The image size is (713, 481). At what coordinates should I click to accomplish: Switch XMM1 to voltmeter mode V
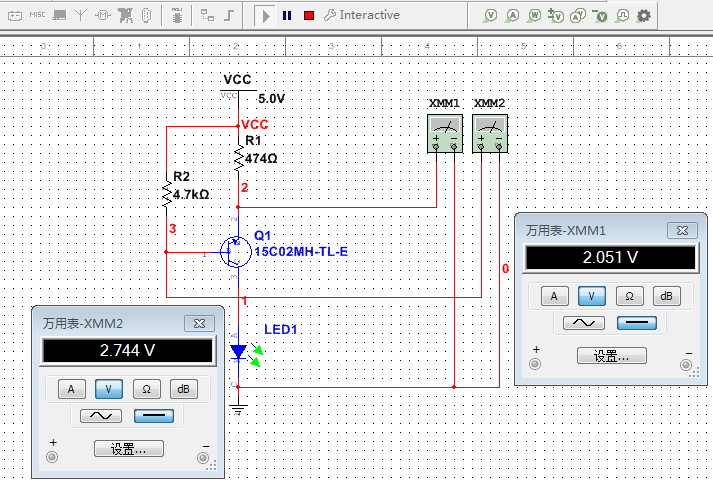(x=592, y=296)
